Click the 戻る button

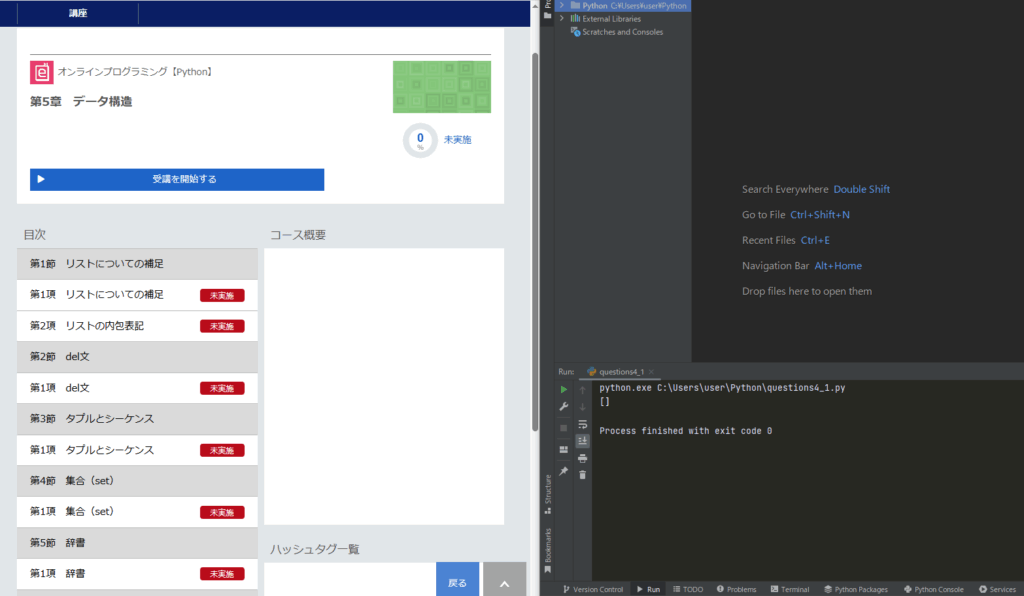tap(457, 581)
